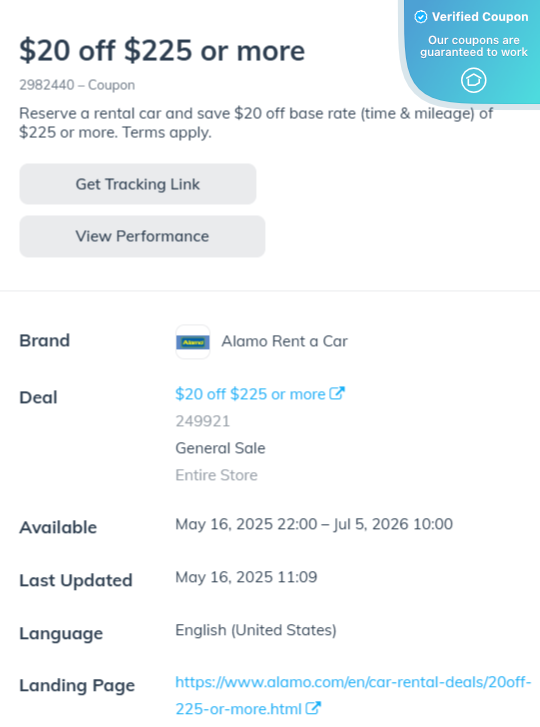The height and width of the screenshot is (727, 540).
Task: Click the coupon description paragraph
Action: click(x=256, y=123)
